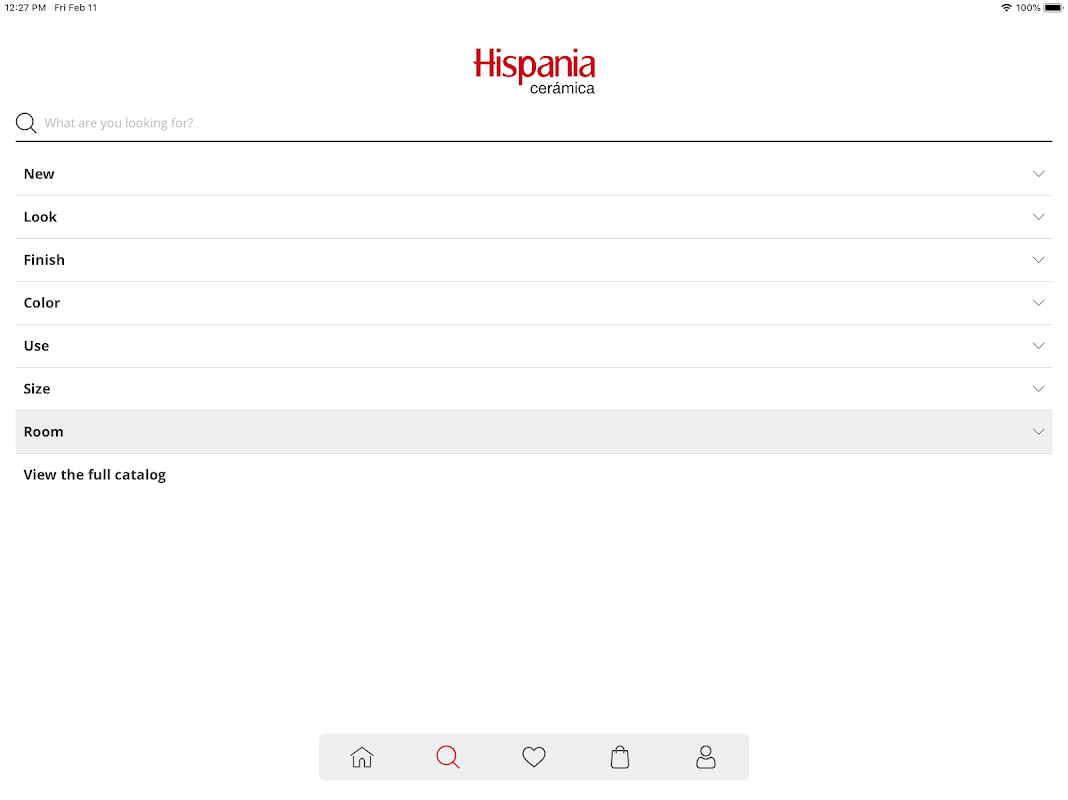This screenshot has height=800, width=1068.
Task: Expand the Color row chevron
Action: 1038,302
